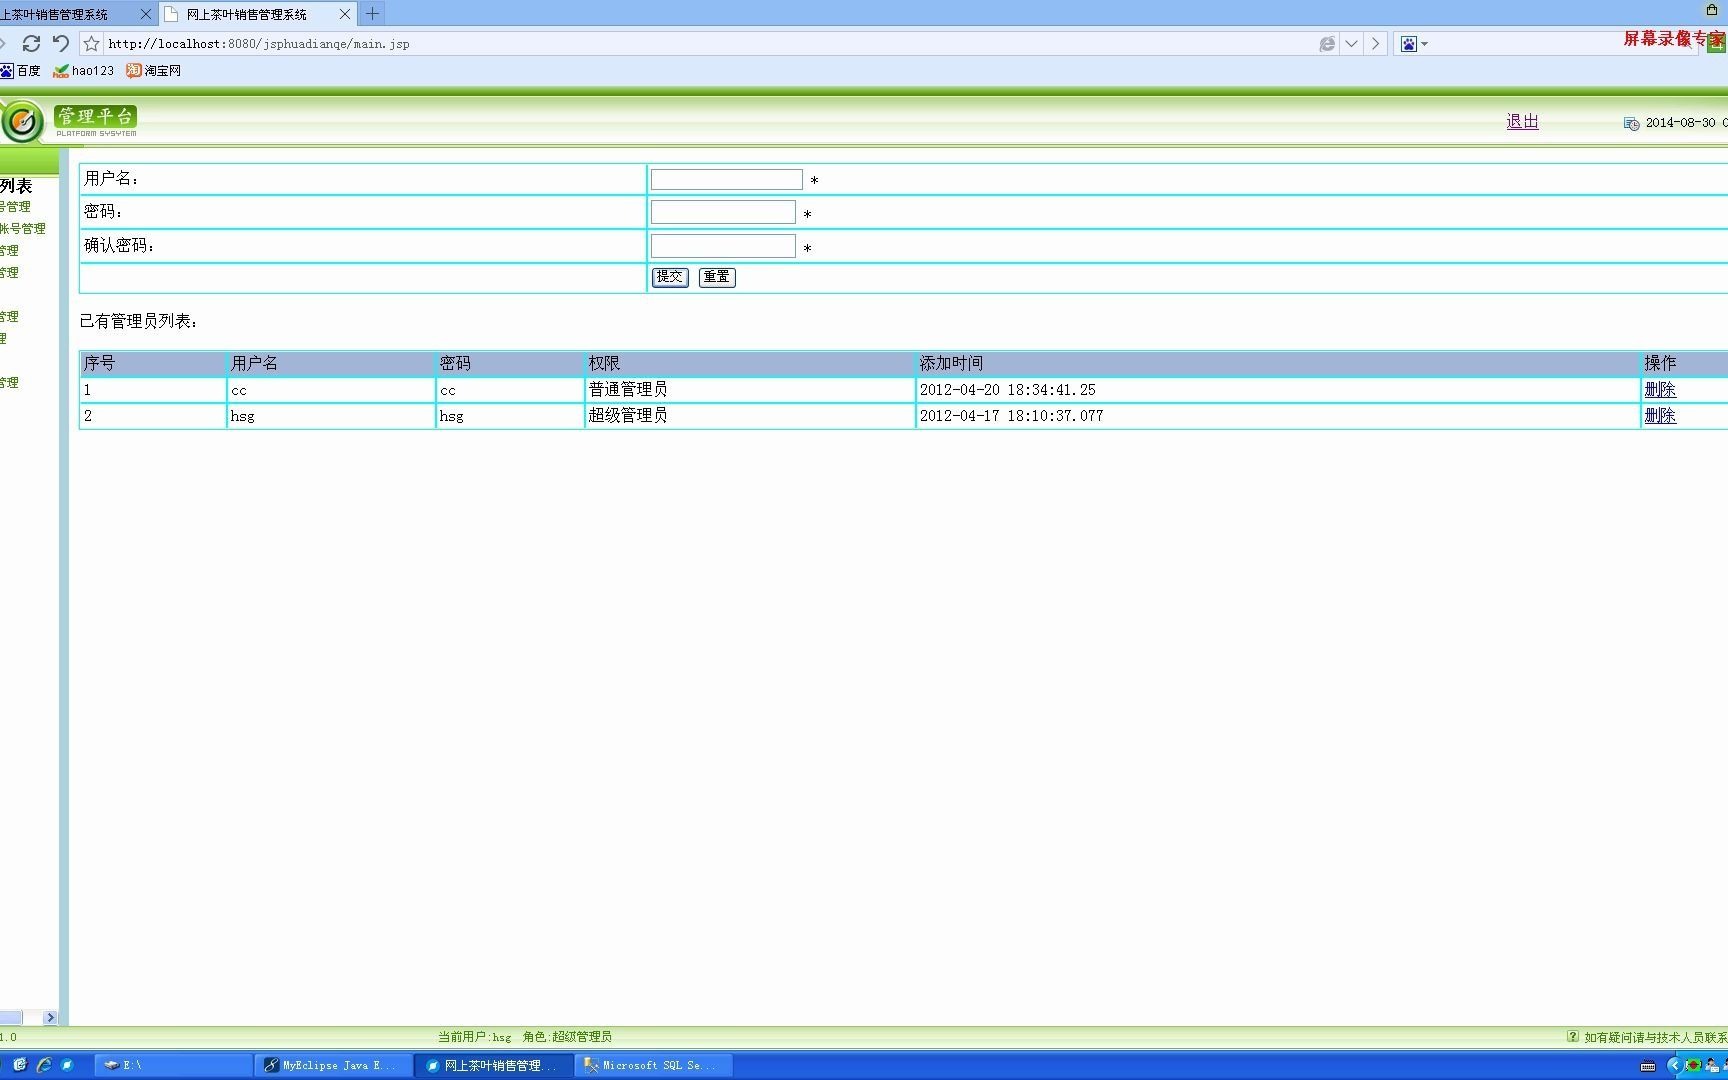
Task: Click the timestamp 2012-04-20 18:34:41.25
Action: (x=1007, y=390)
